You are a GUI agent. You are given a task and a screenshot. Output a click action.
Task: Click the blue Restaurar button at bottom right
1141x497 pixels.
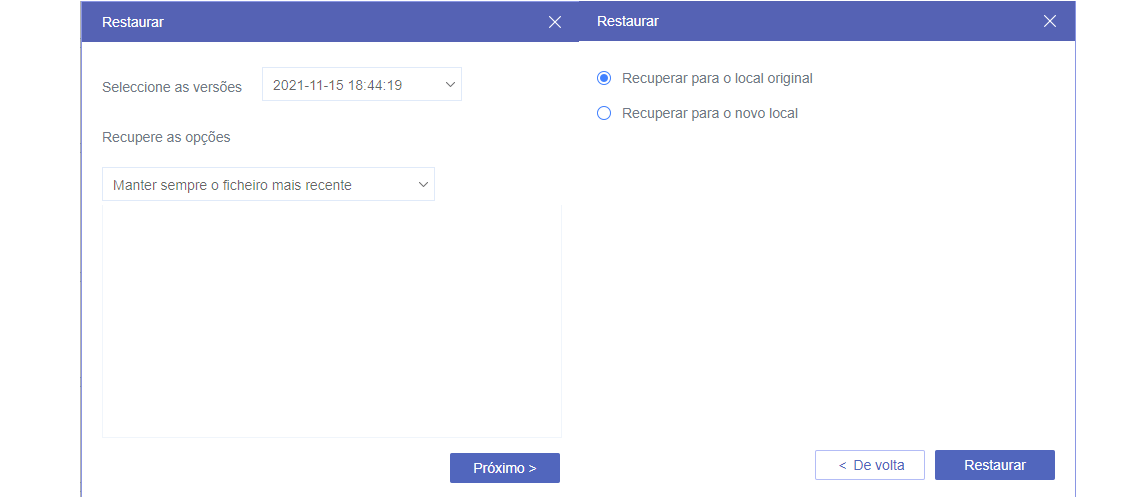(x=995, y=465)
